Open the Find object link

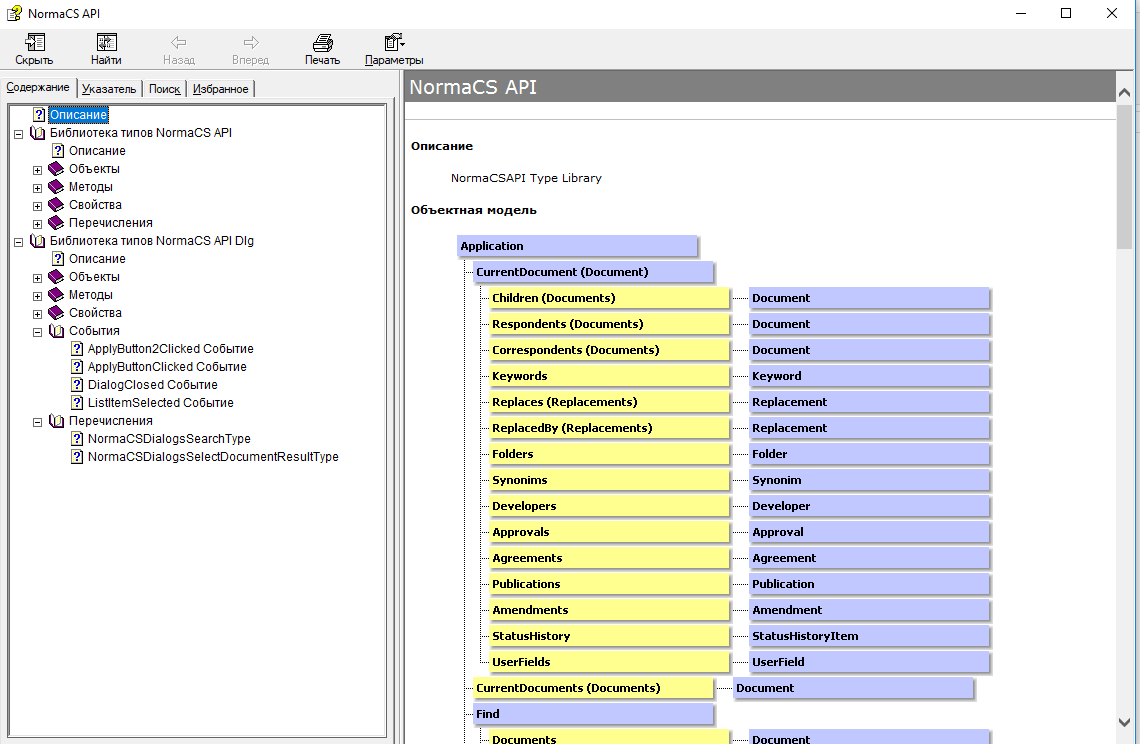[x=593, y=714]
